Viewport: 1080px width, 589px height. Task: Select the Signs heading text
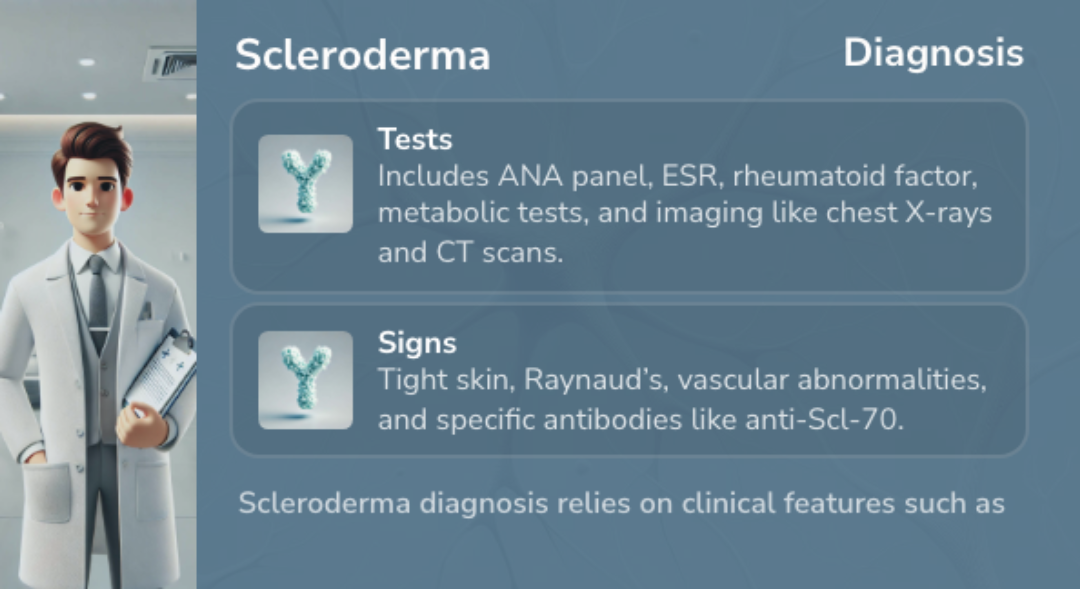point(417,343)
